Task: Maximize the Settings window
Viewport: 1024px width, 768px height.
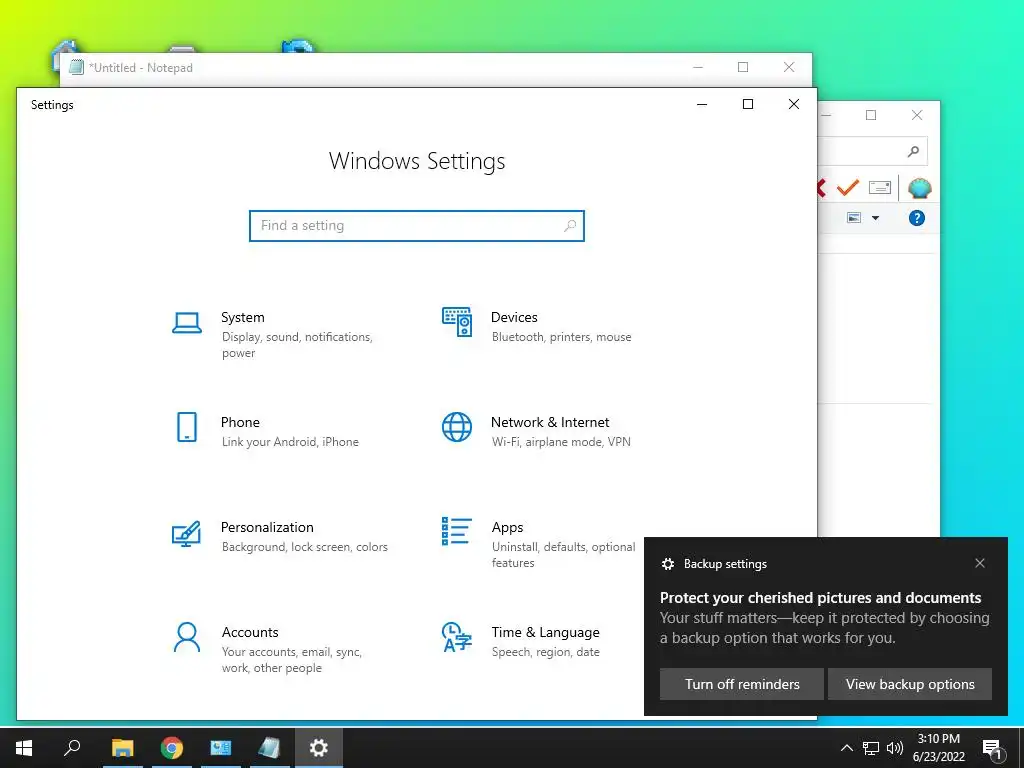Action: 748,104
